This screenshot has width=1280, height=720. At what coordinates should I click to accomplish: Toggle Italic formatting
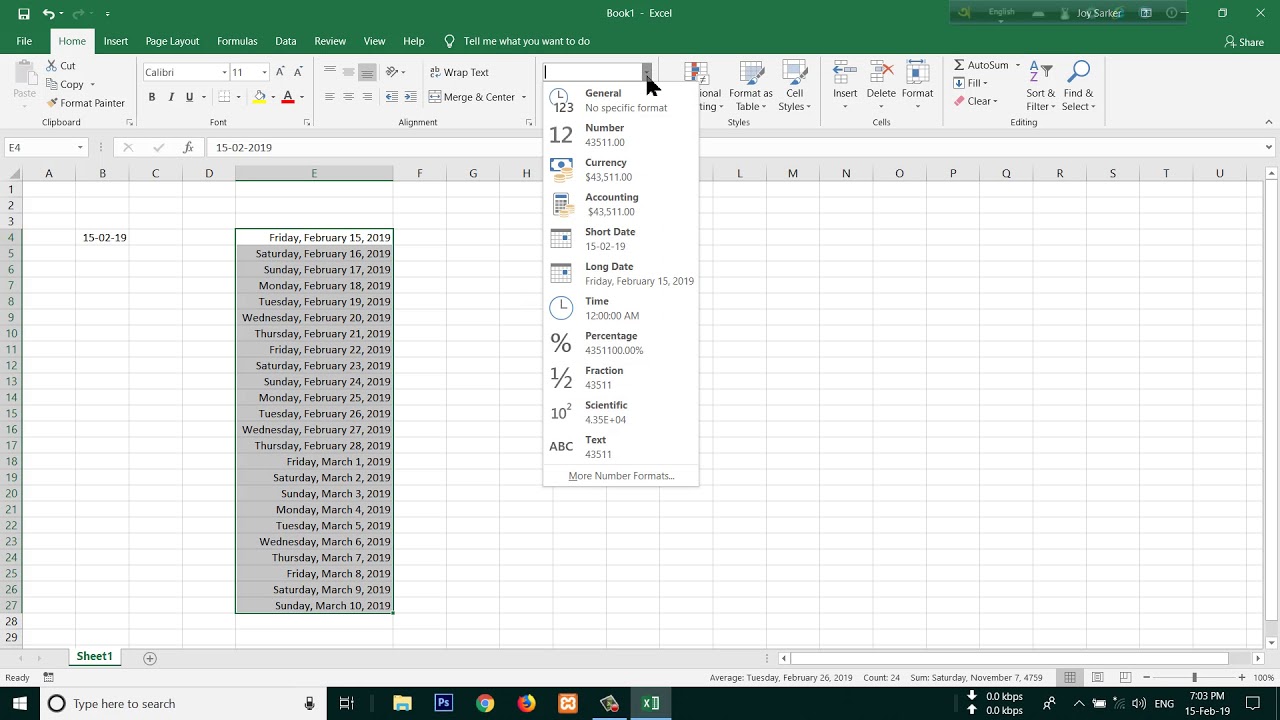171,97
